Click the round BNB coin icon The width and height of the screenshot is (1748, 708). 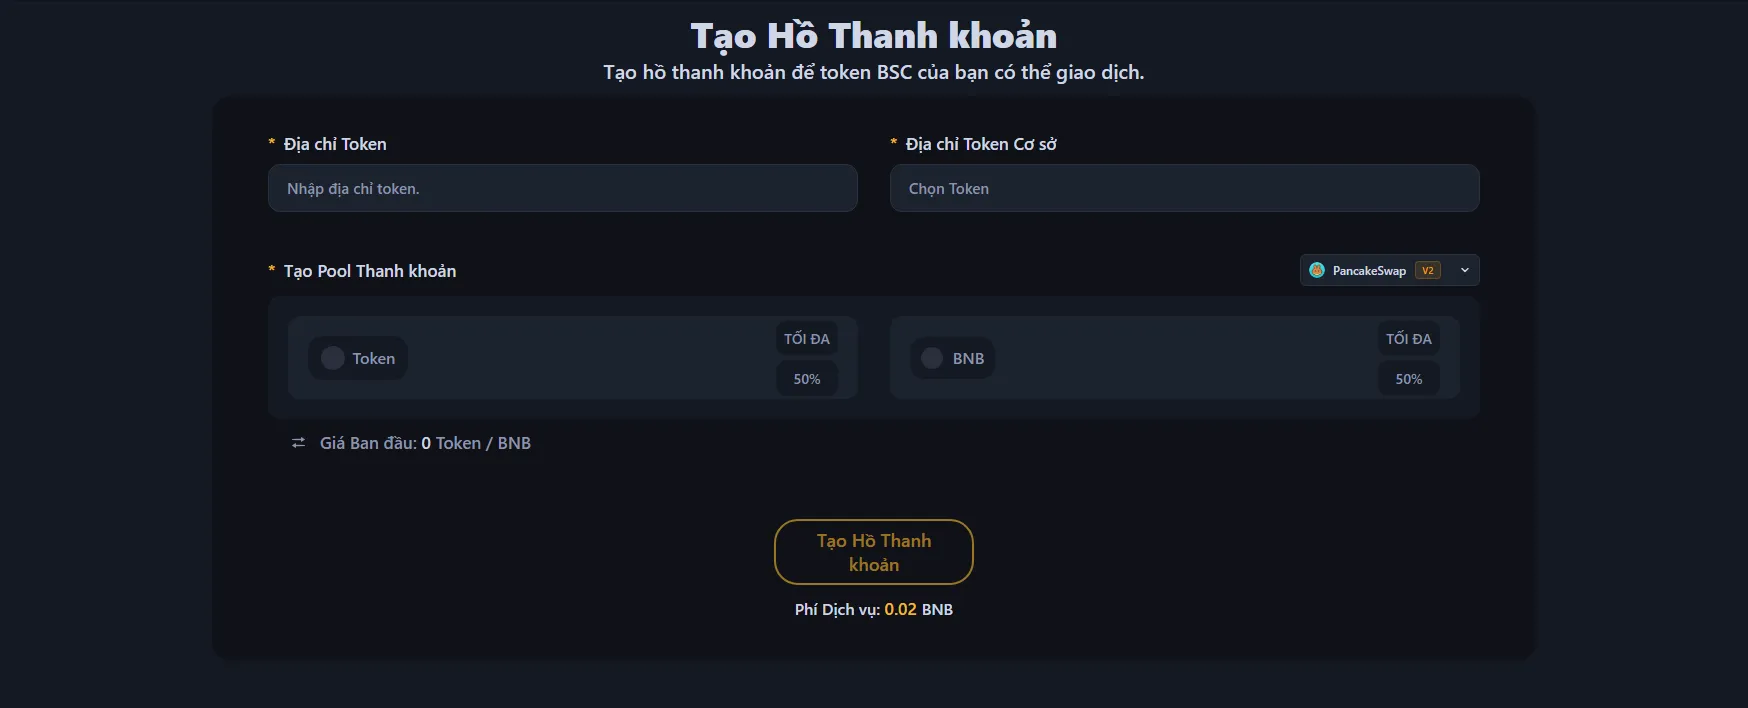932,358
